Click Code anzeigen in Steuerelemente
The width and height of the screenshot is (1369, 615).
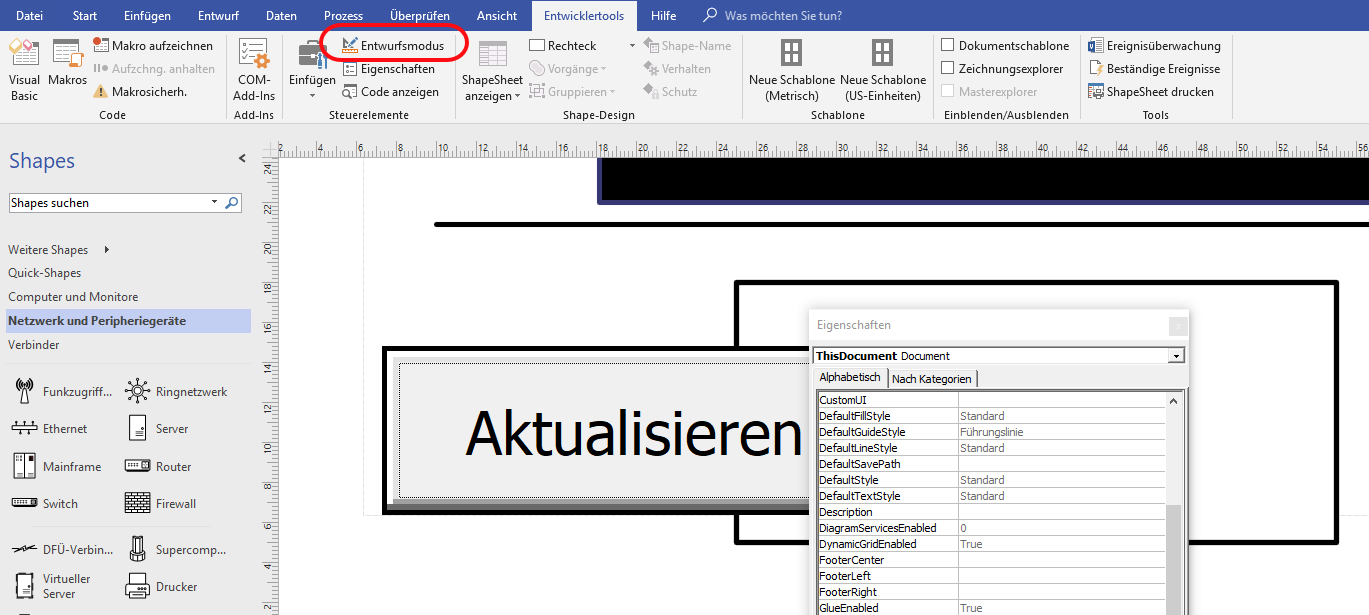[390, 91]
